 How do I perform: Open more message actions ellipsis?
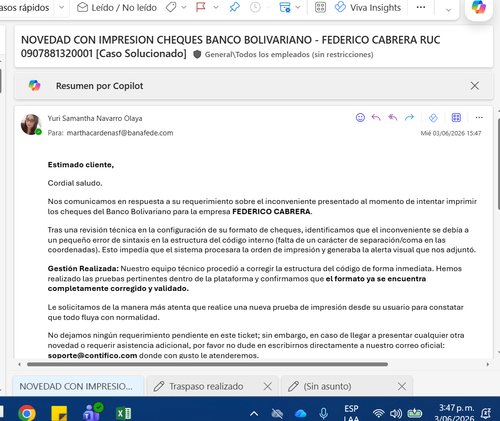pyautogui.click(x=479, y=117)
